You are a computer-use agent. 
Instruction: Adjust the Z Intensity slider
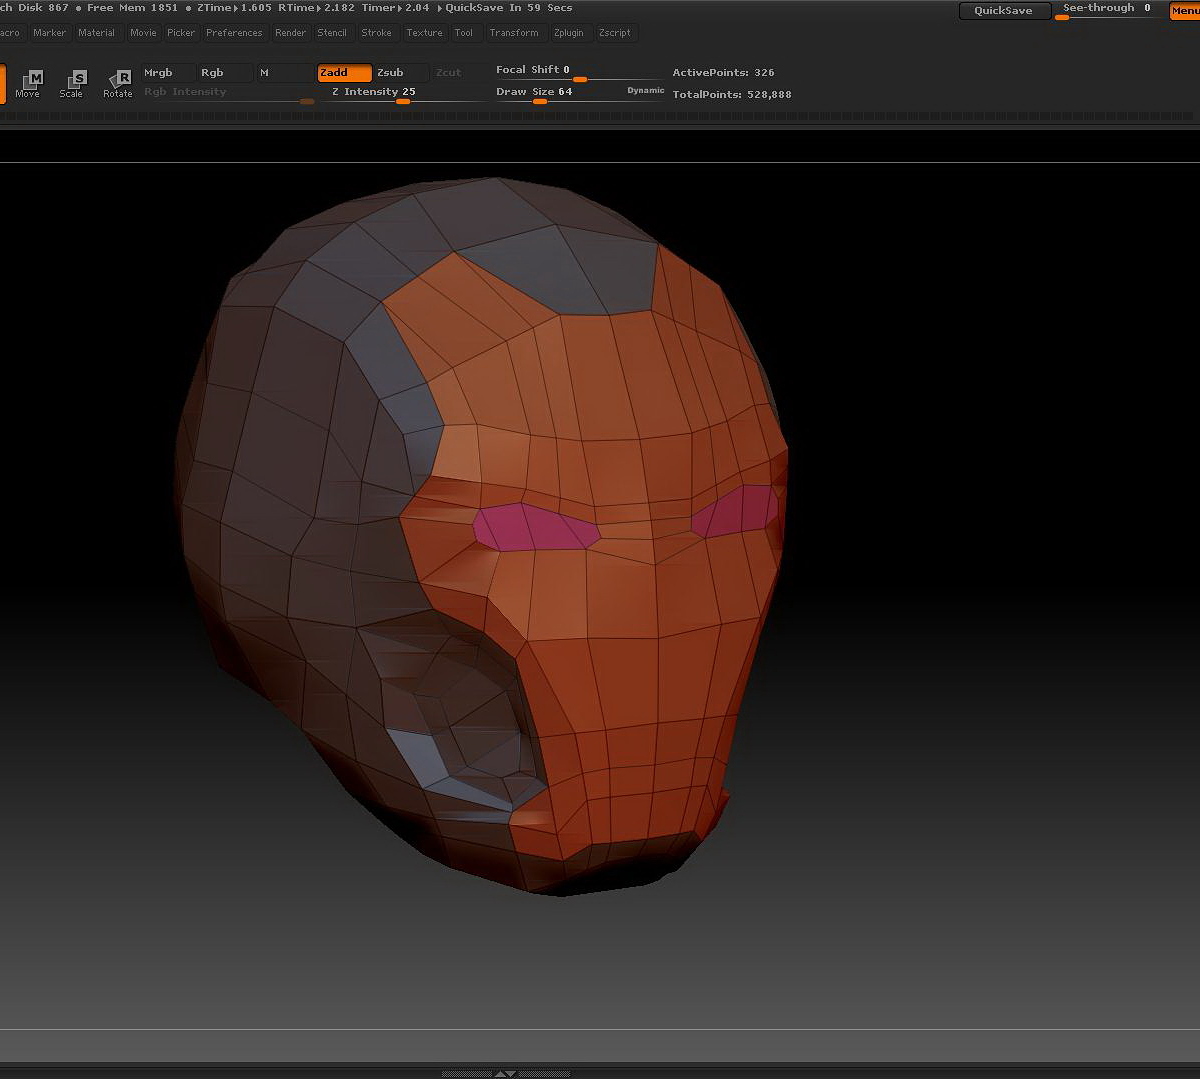point(403,94)
